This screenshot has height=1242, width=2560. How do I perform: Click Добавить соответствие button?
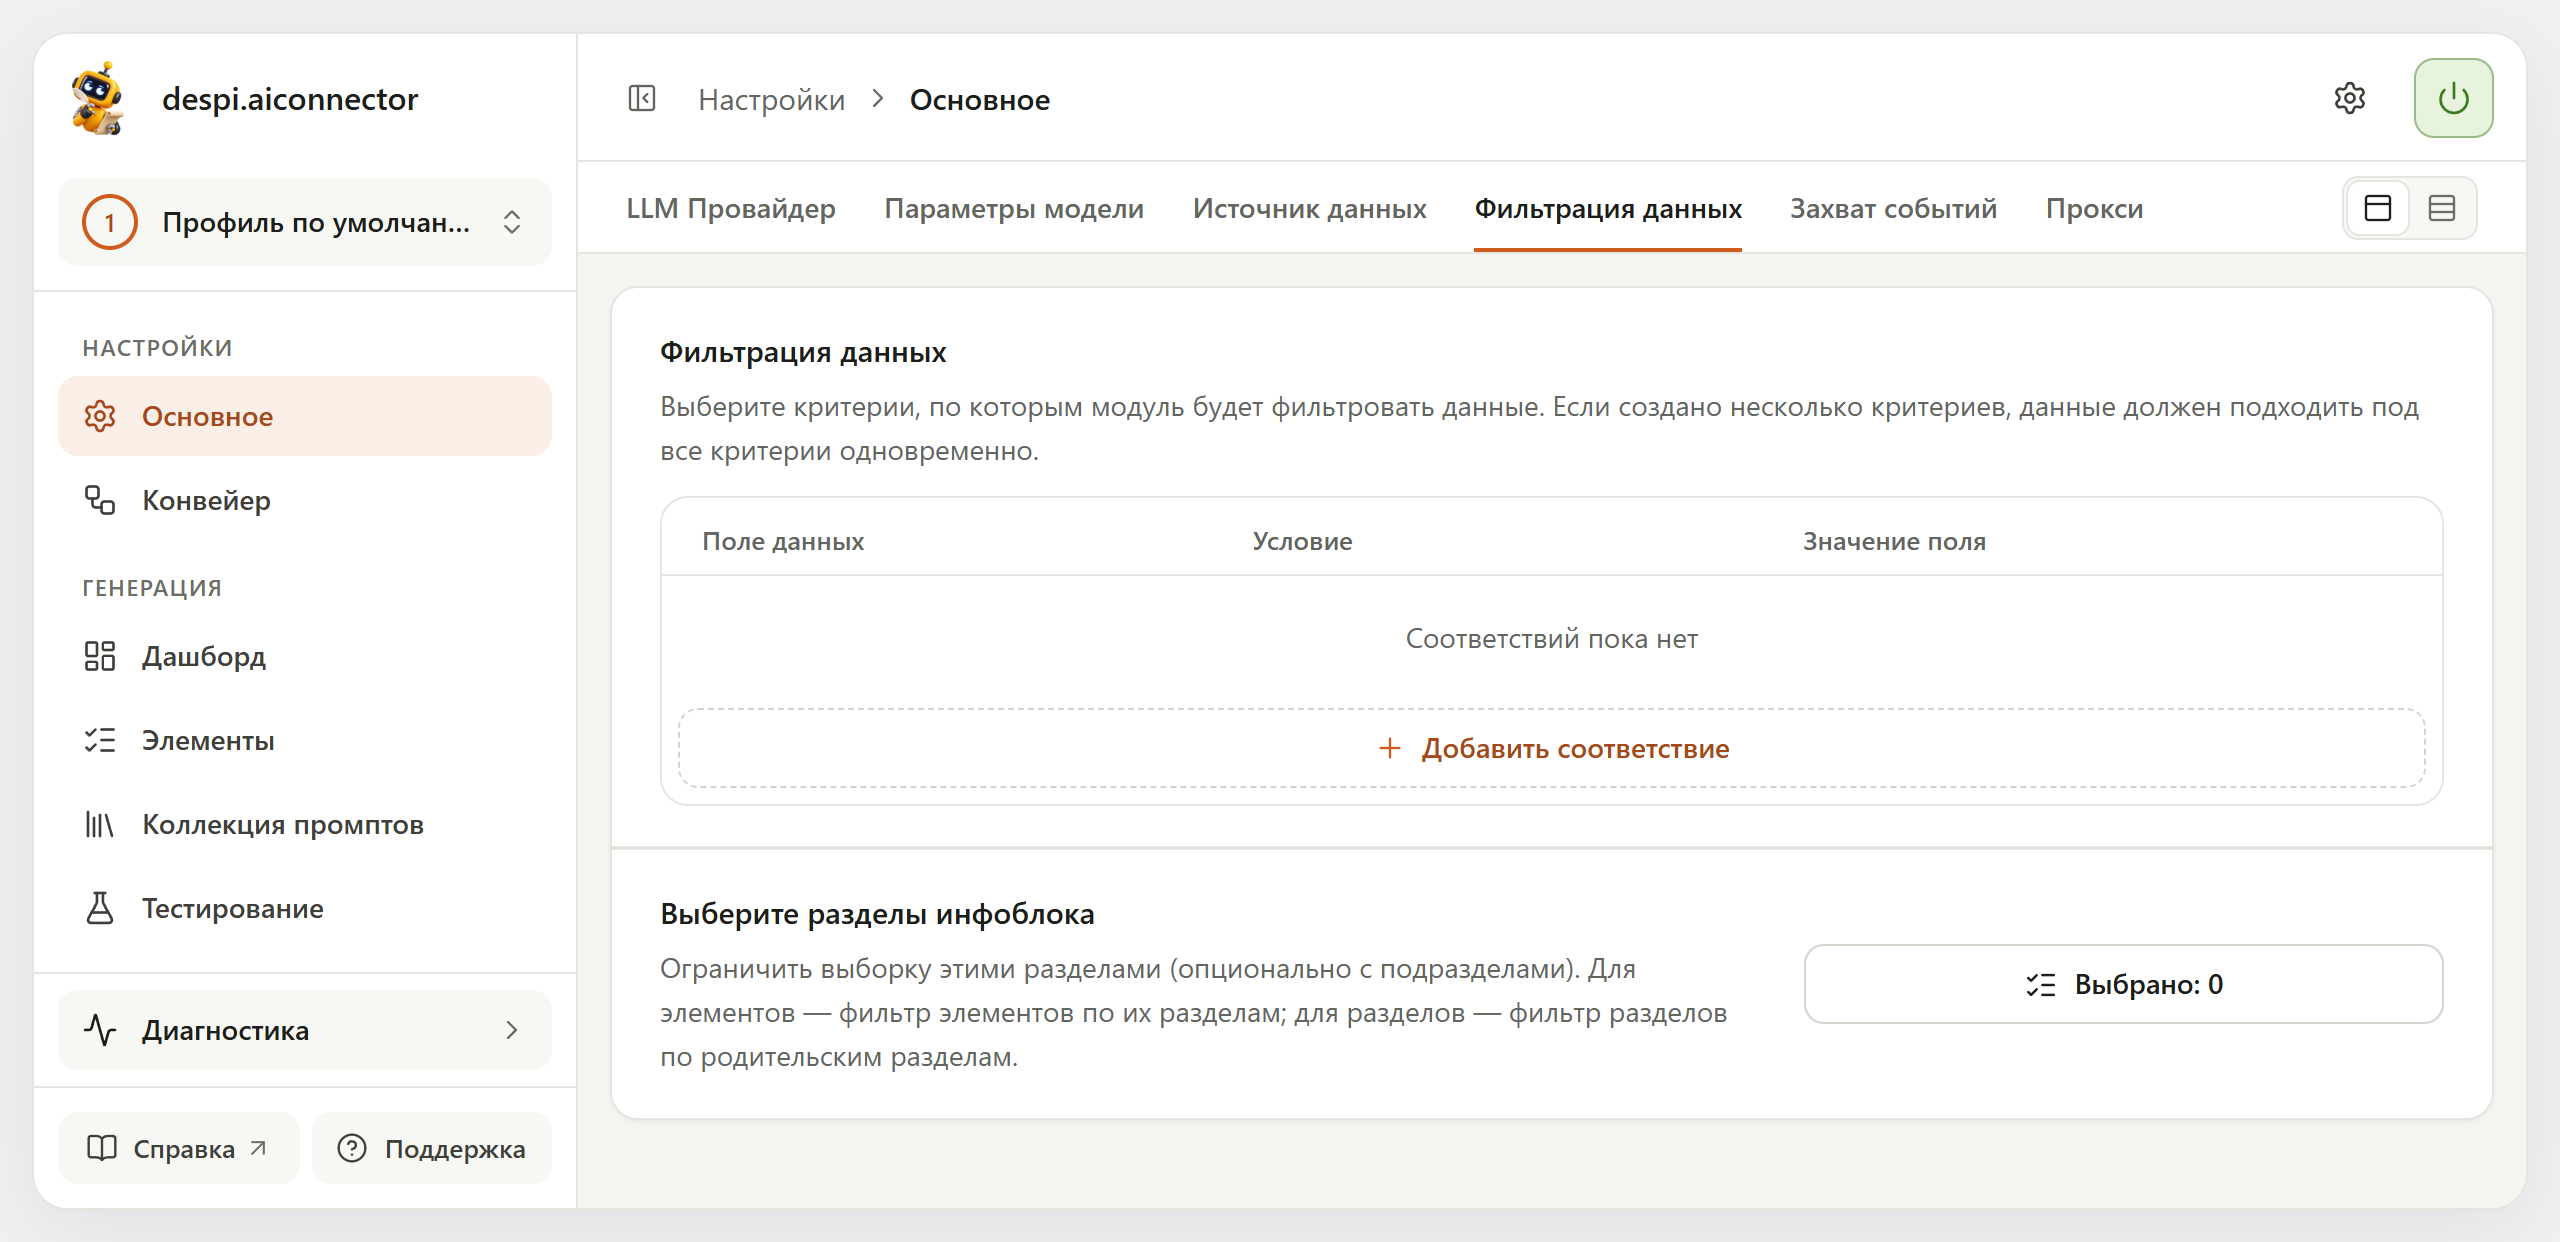[x=1552, y=748]
